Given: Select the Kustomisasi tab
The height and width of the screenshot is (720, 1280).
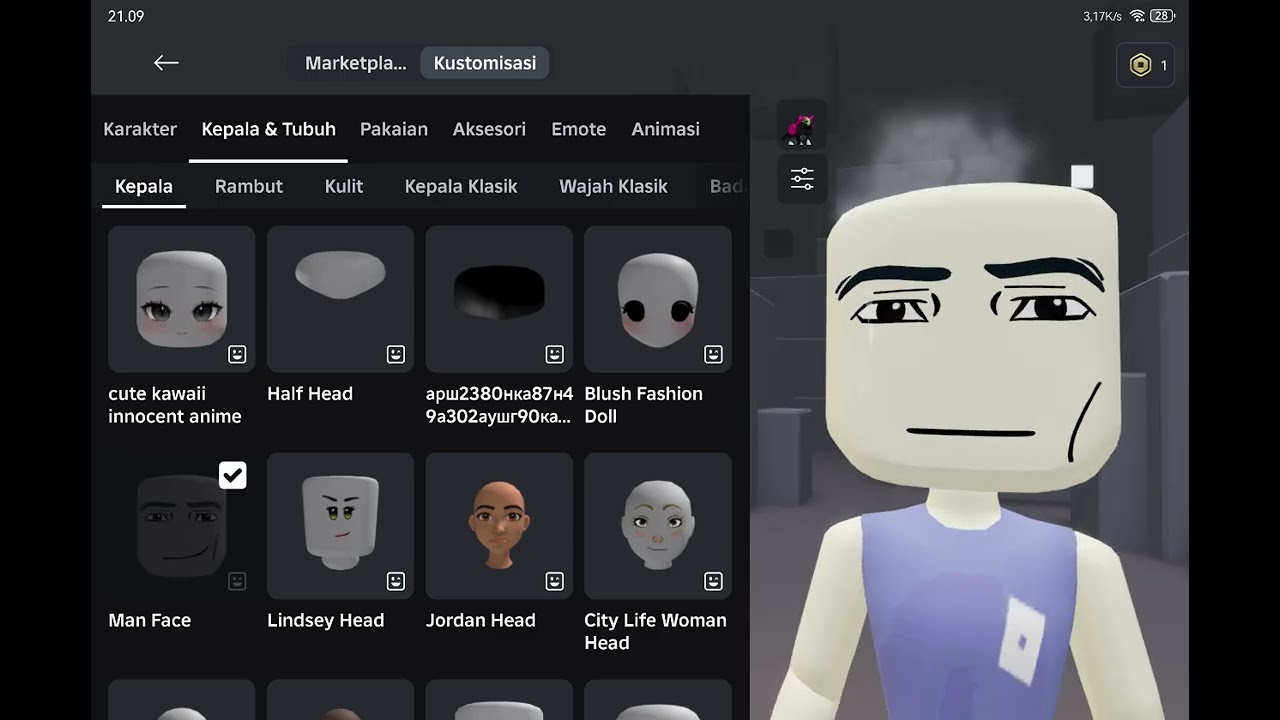Looking at the screenshot, I should (485, 63).
